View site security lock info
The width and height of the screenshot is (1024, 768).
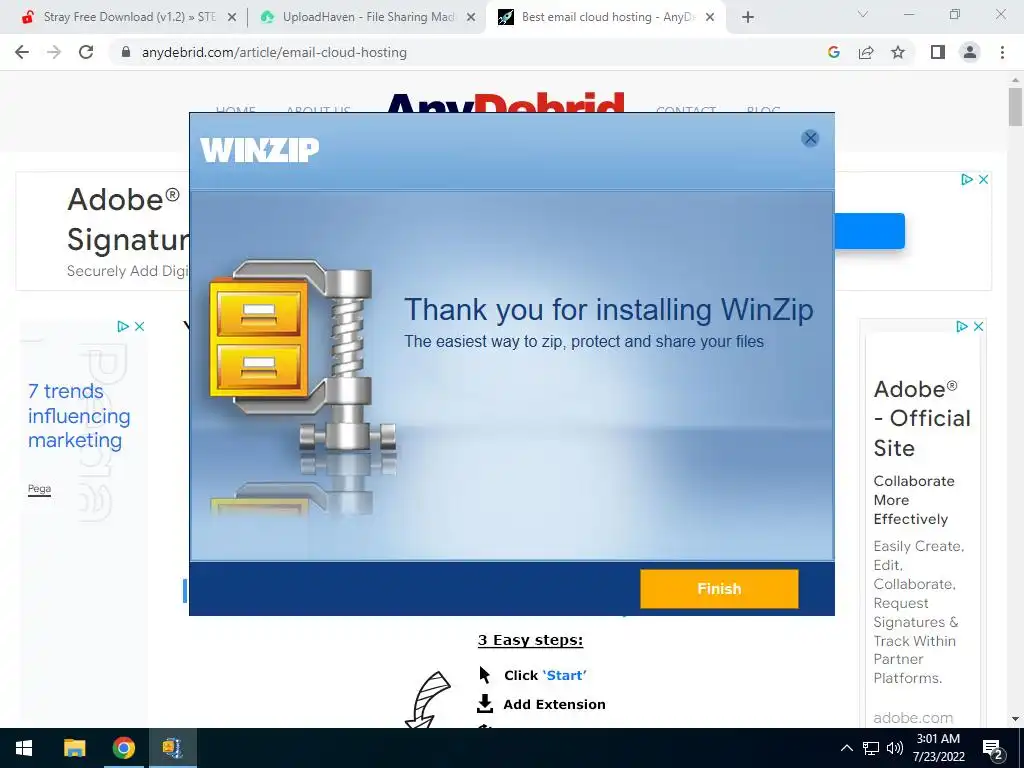[127, 52]
